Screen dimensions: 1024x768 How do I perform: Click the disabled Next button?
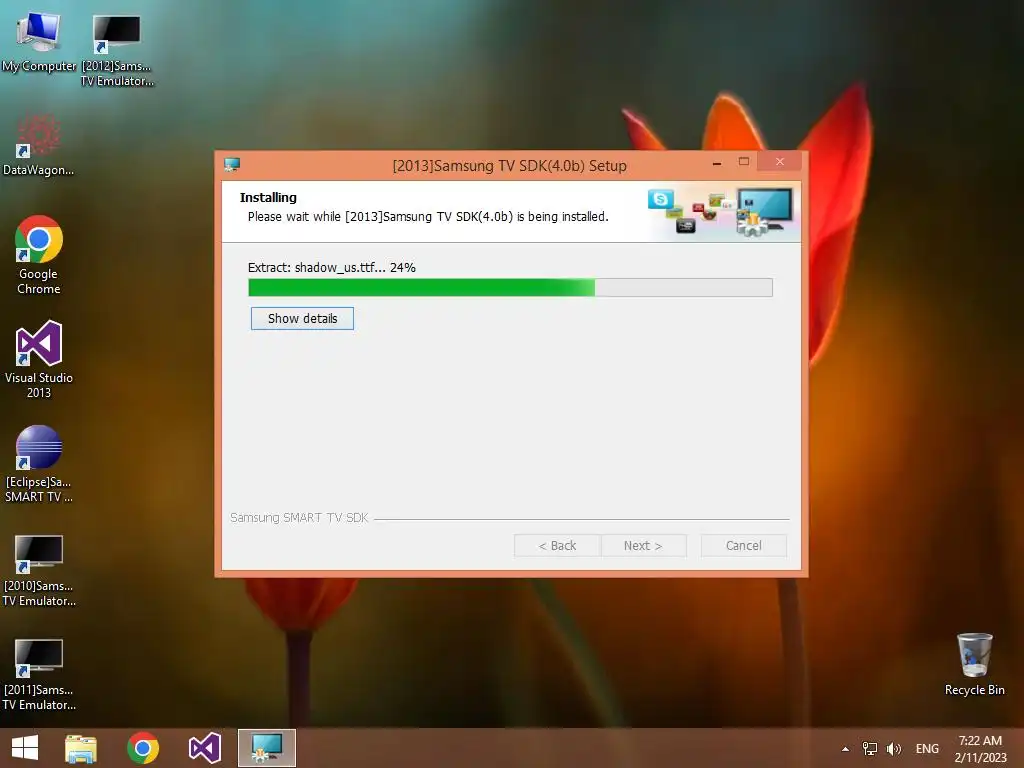pos(643,545)
